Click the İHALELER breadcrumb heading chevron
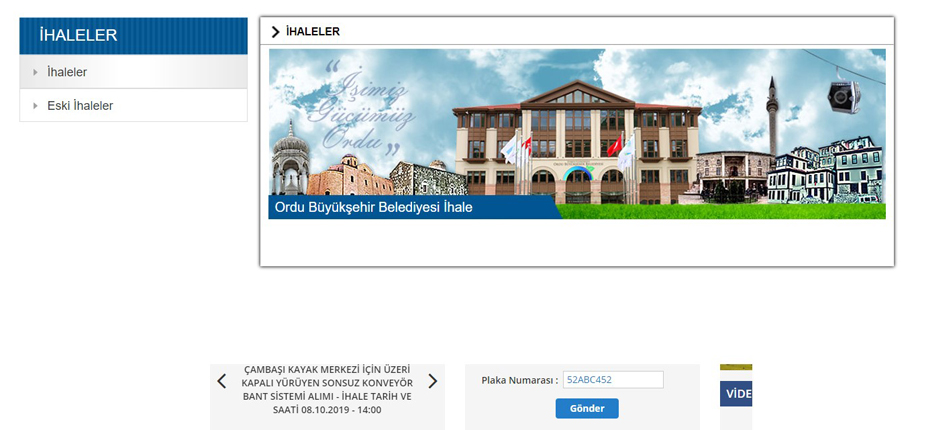This screenshot has height=430, width=940. coord(276,32)
